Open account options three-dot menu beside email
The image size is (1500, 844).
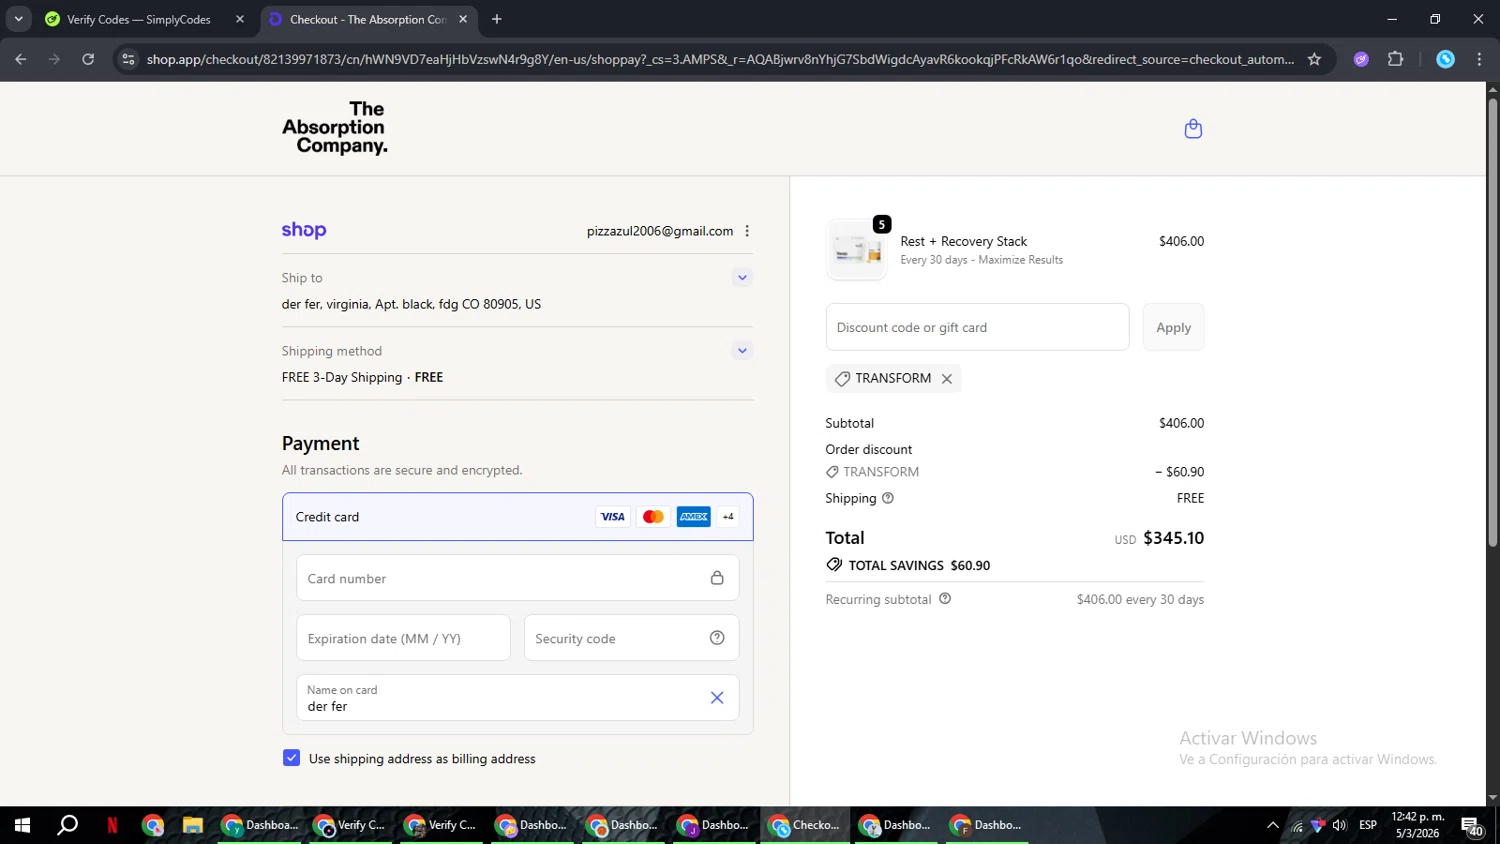click(747, 231)
